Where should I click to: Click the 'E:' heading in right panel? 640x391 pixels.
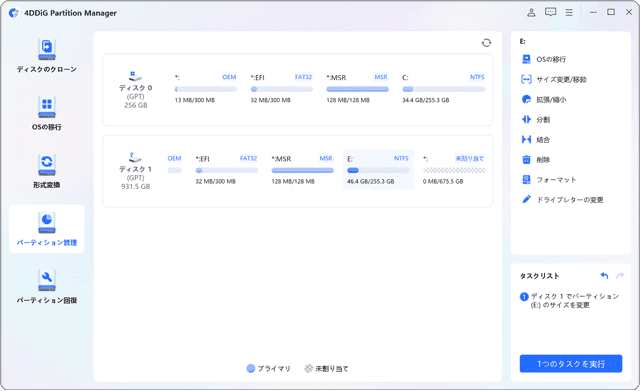(x=522, y=41)
